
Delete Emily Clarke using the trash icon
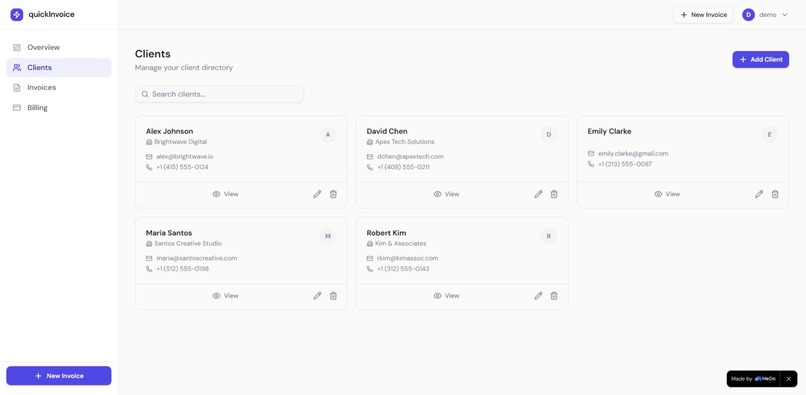coord(775,194)
